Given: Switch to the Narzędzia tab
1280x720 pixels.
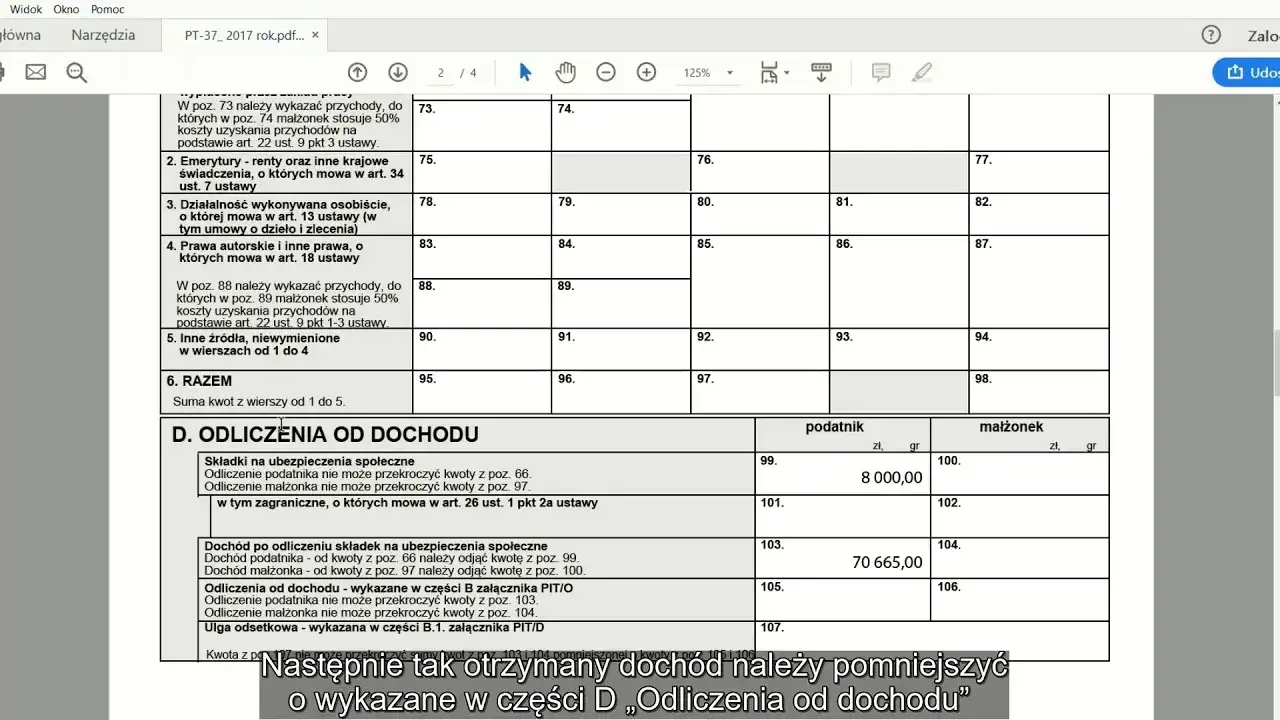Looking at the screenshot, I should [x=103, y=33].
